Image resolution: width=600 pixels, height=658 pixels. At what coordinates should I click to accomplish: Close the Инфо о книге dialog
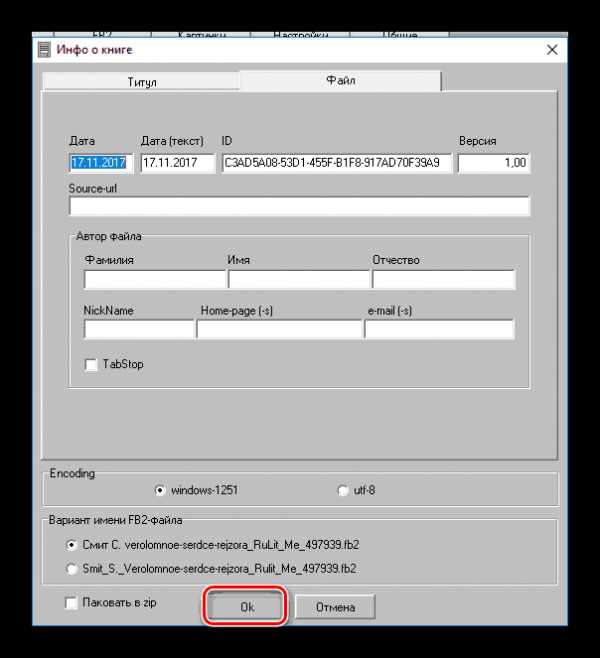click(x=552, y=50)
